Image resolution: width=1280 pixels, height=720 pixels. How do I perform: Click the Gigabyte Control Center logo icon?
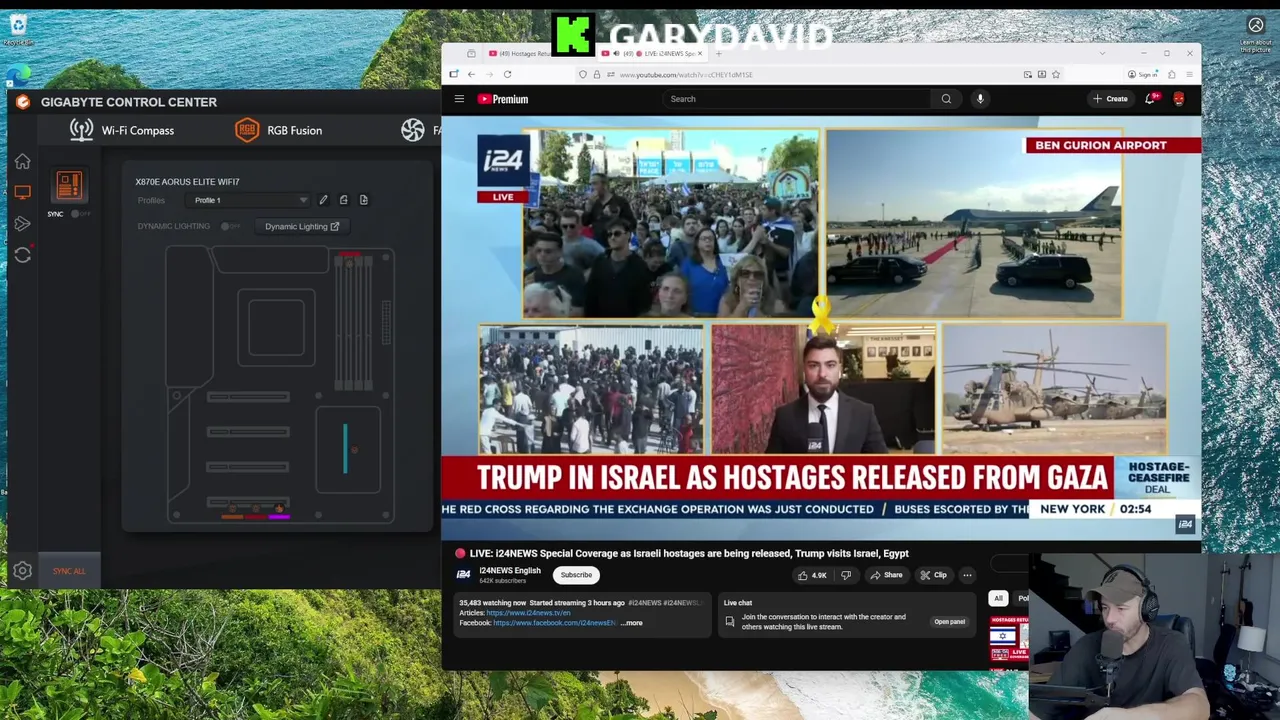pyautogui.click(x=23, y=102)
